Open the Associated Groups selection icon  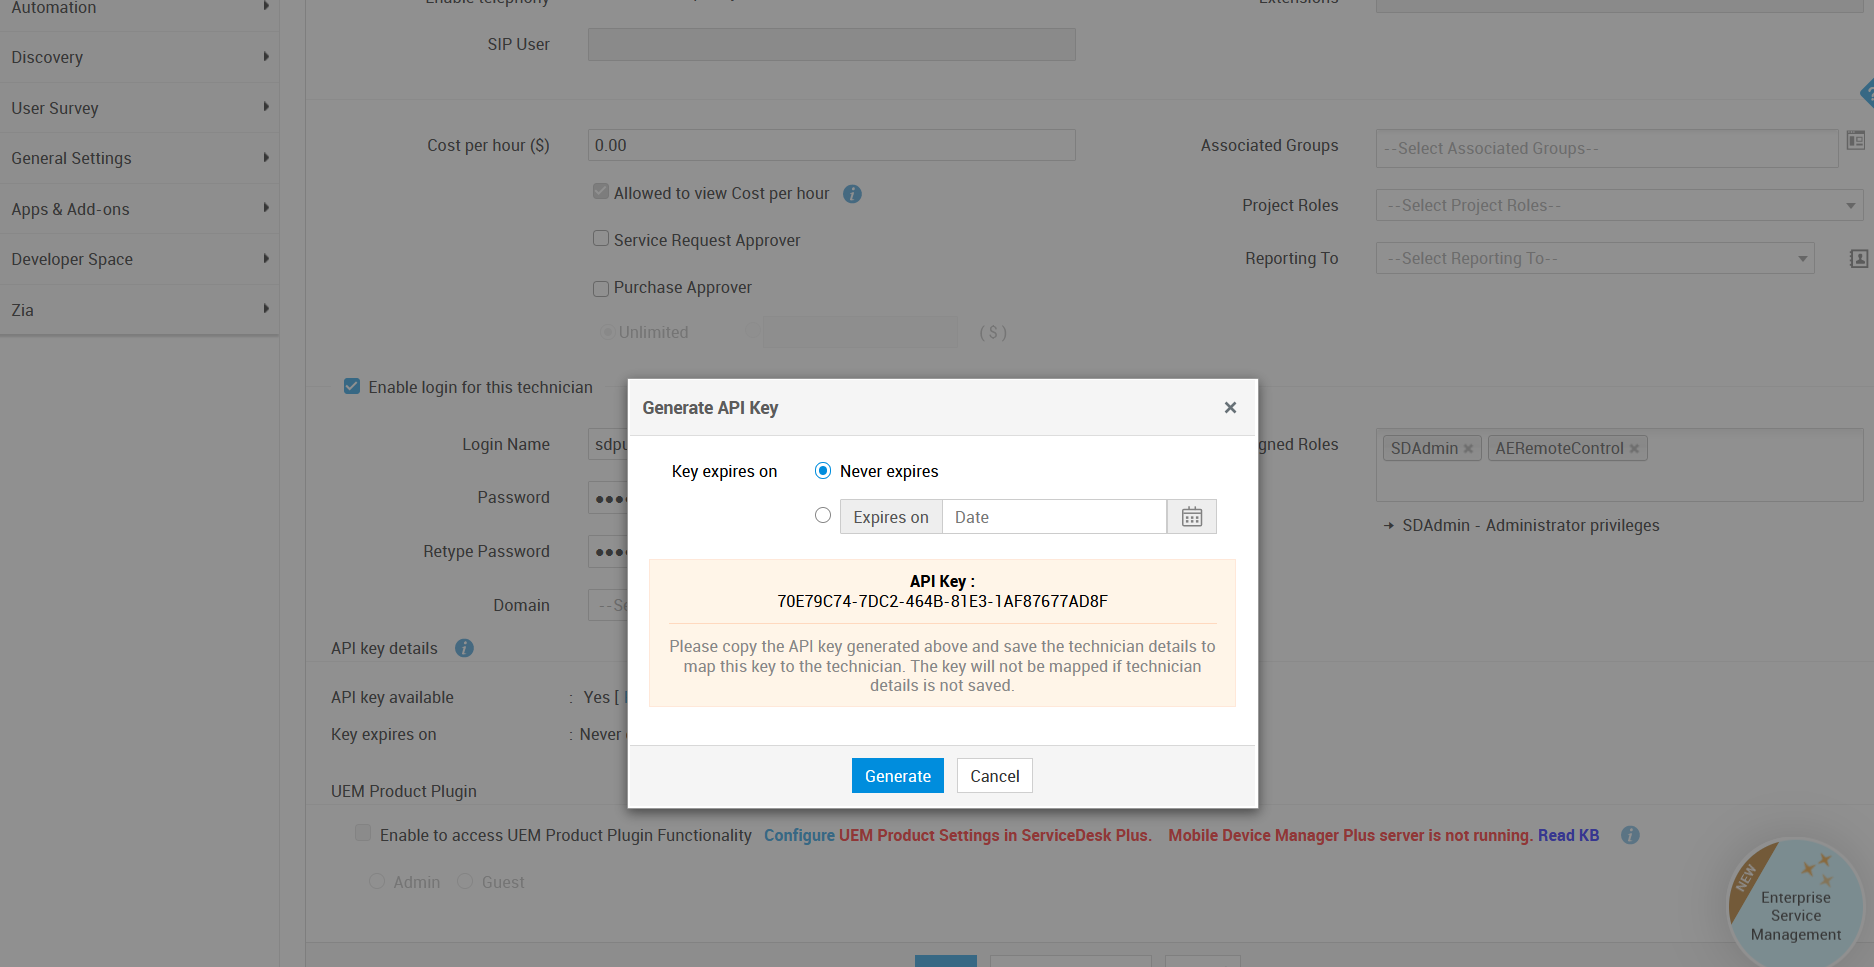(x=1857, y=140)
